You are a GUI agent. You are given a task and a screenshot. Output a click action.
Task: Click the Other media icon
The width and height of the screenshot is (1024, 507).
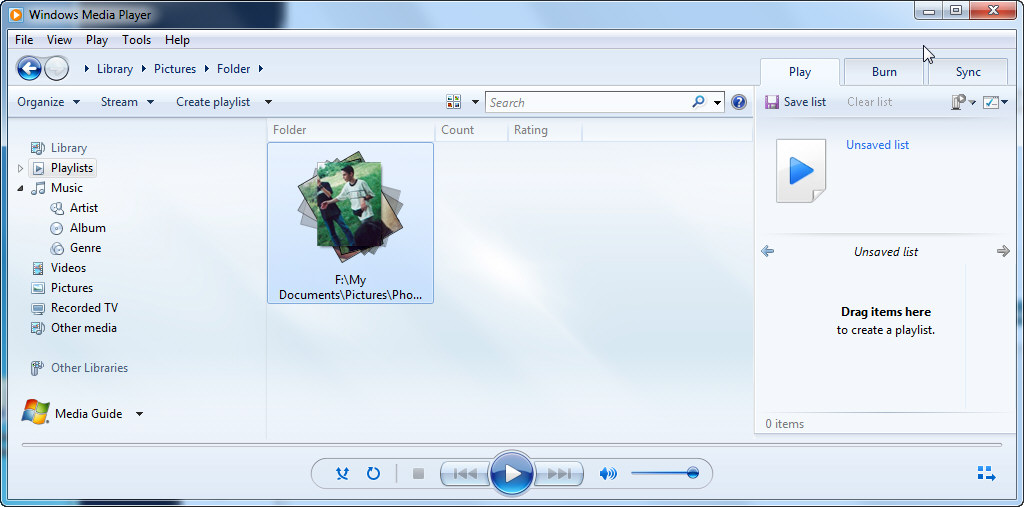click(39, 328)
